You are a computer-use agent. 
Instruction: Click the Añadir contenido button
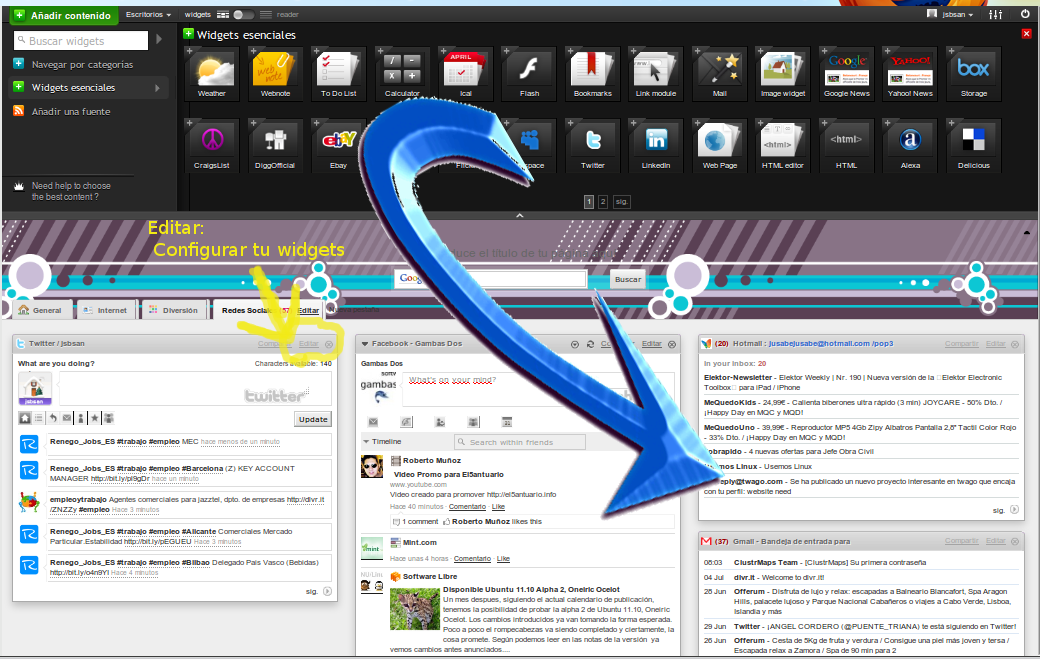coord(64,15)
